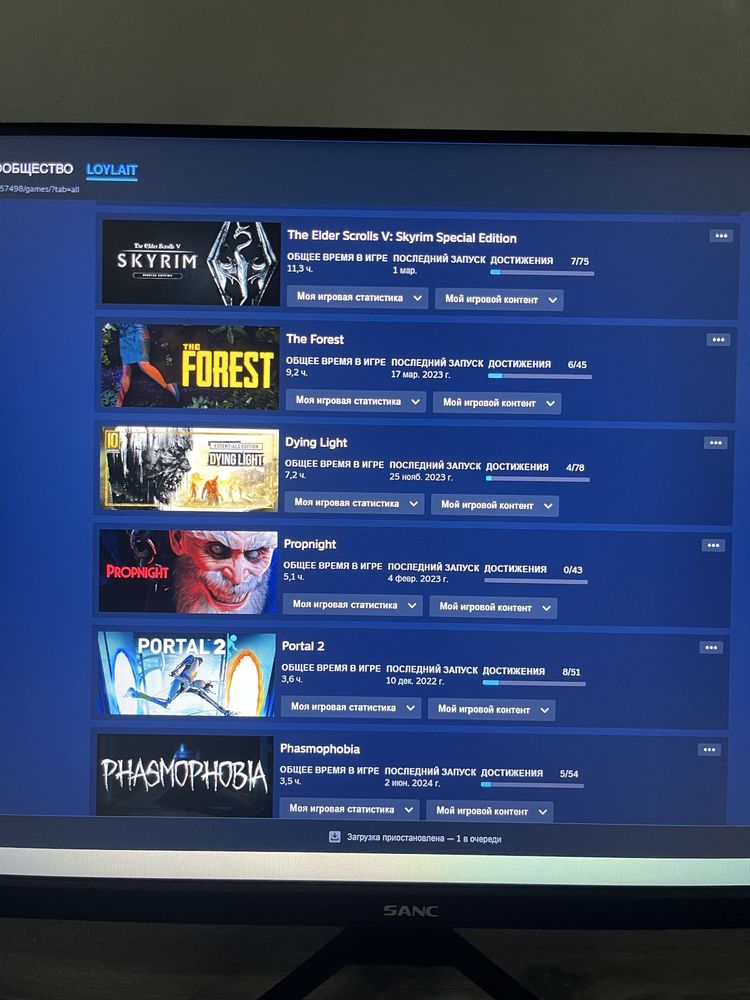Viewport: 750px width, 1000px height.
Task: Click Portal 2 playtime '3,6 ч.'
Action: (x=292, y=679)
